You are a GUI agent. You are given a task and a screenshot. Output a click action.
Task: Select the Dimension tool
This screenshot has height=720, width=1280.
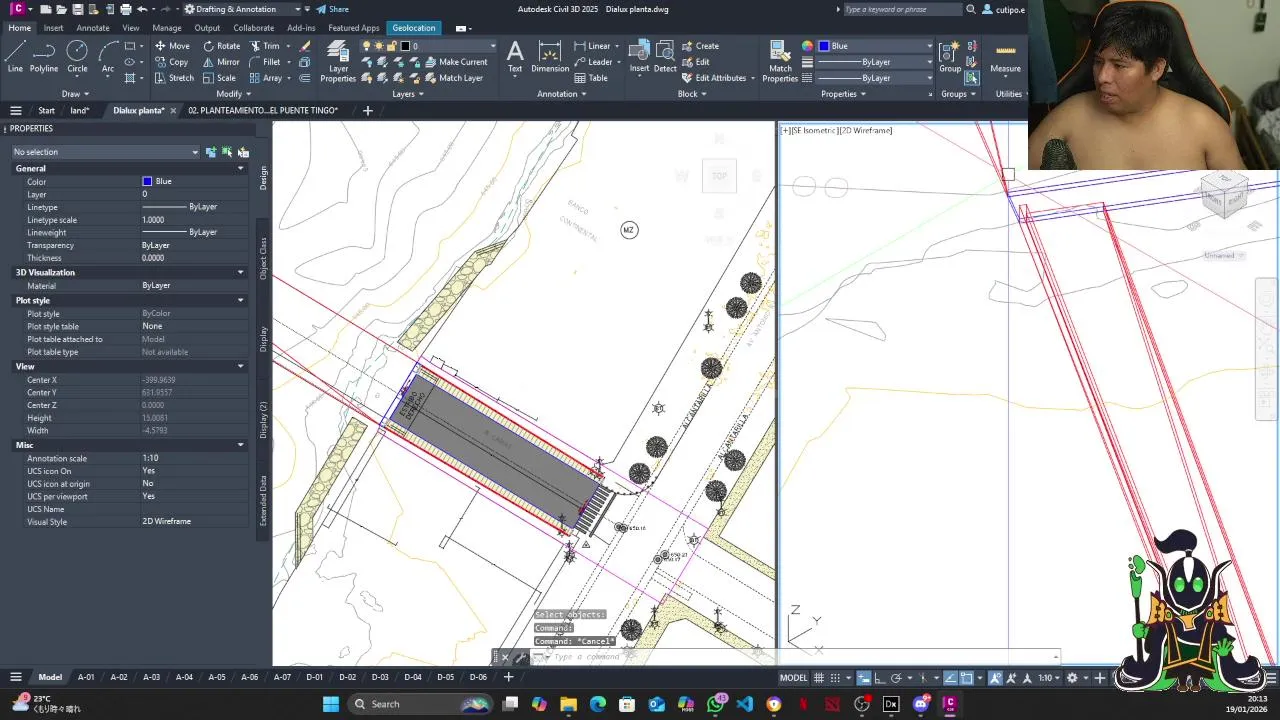pyautogui.click(x=550, y=57)
